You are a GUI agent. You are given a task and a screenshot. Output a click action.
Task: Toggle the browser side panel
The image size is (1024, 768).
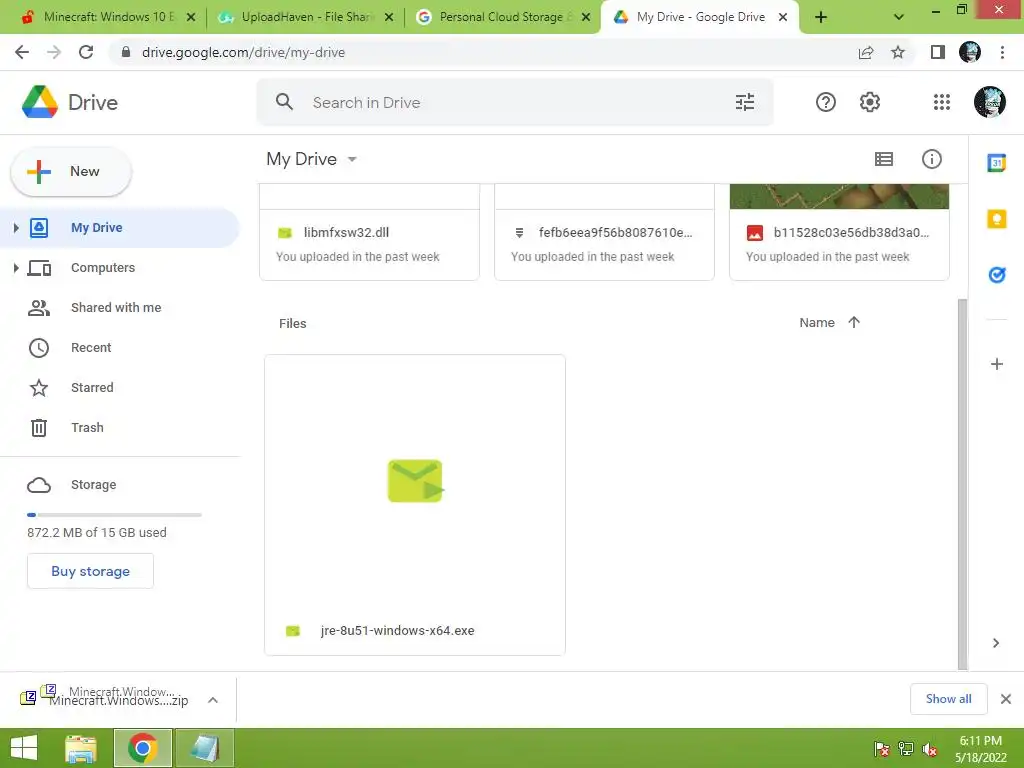938,52
